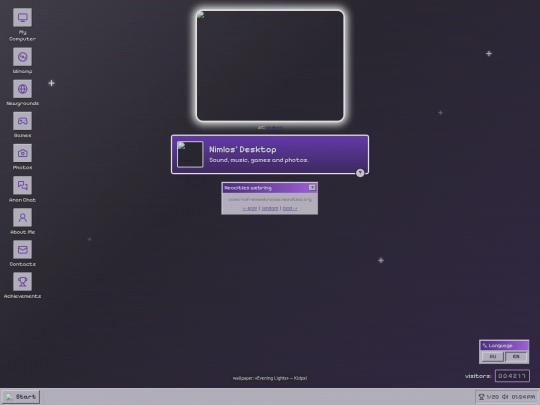Follow the webring next link

290,208
